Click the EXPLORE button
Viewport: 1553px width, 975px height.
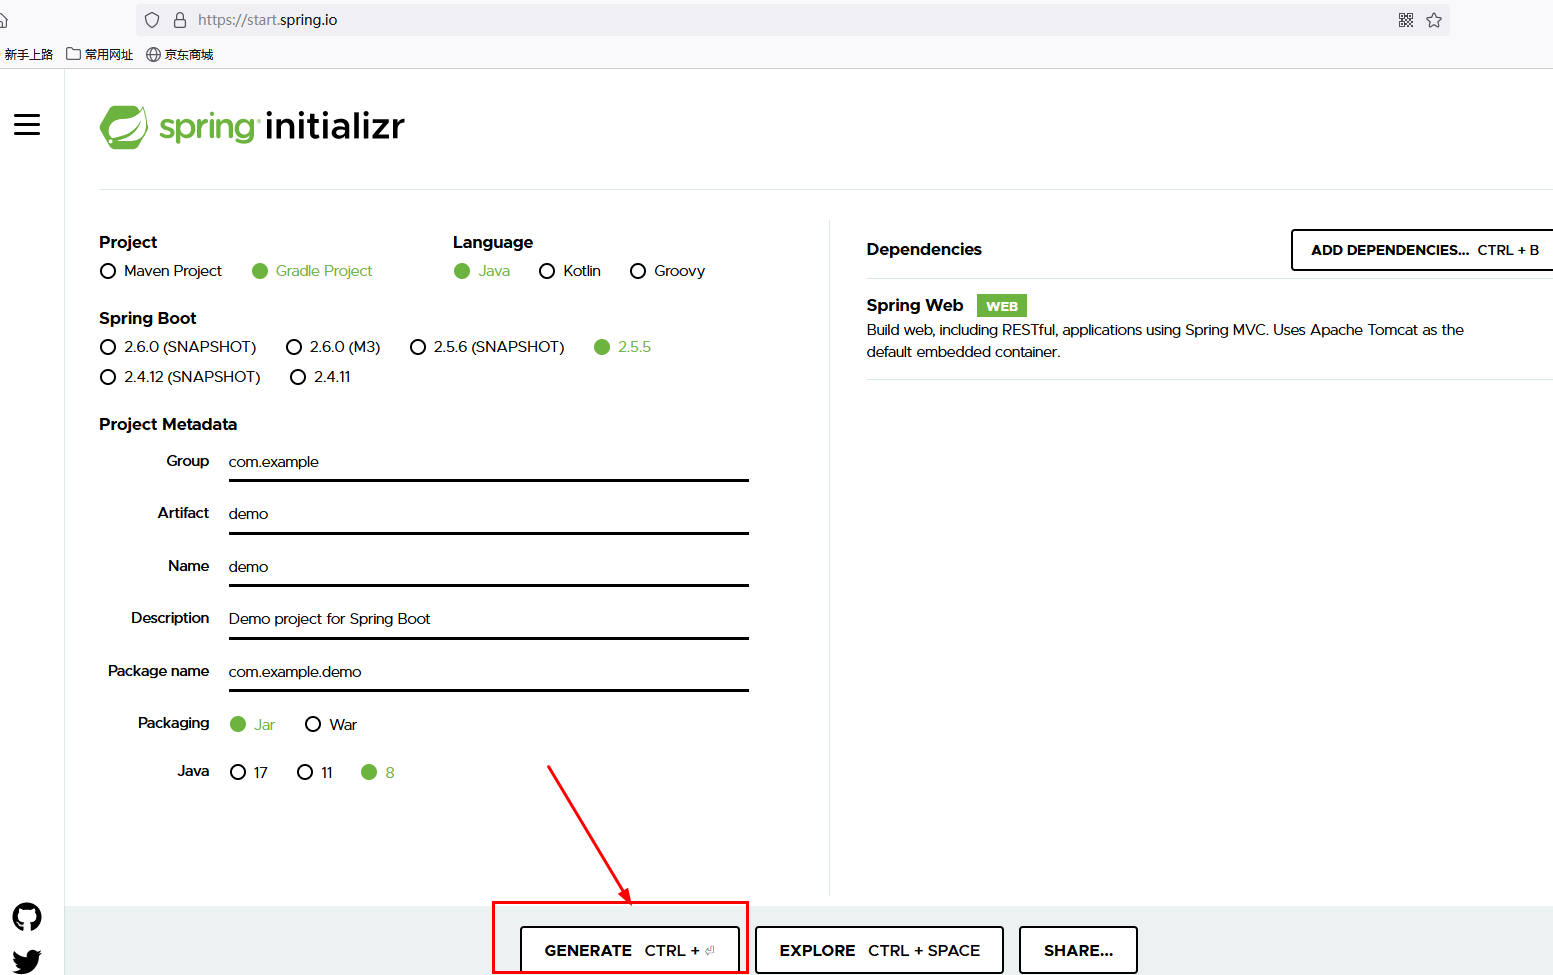tap(878, 949)
